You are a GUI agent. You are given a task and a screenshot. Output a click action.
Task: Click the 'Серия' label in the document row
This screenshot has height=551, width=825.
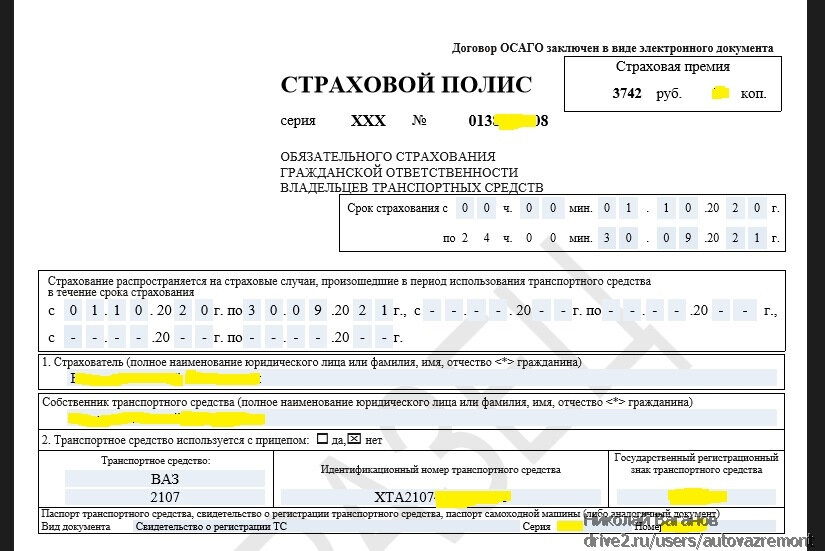point(536,527)
